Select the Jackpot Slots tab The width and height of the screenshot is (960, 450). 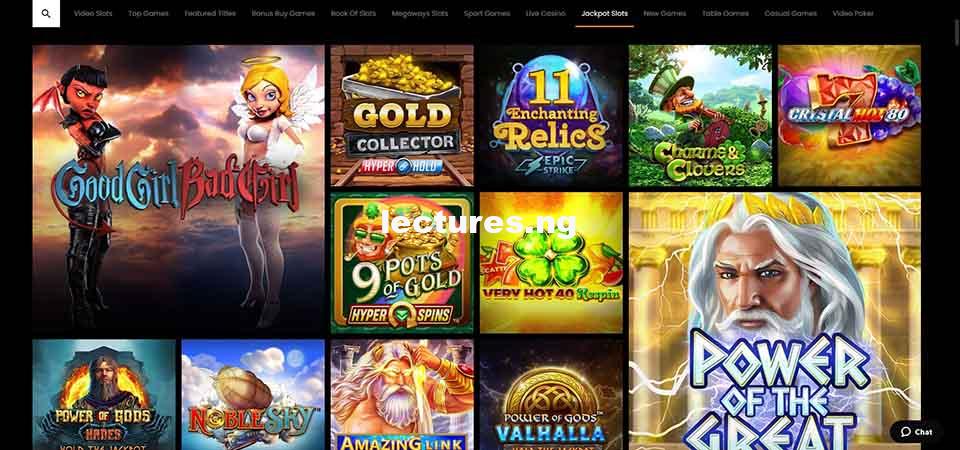[x=604, y=13]
